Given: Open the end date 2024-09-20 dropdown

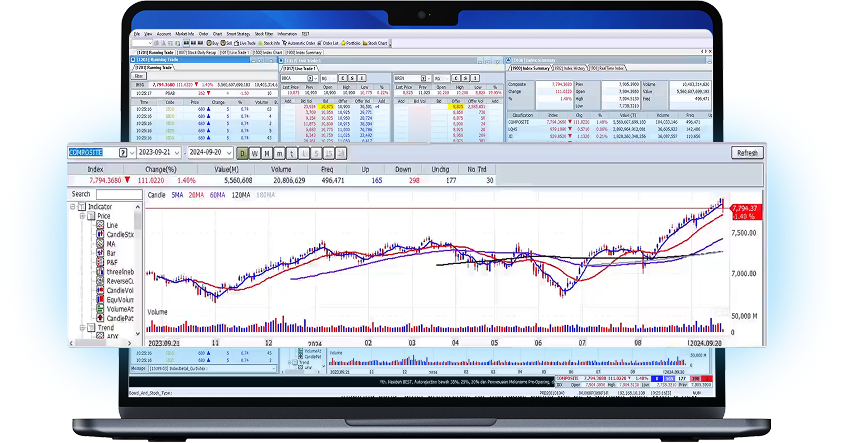Looking at the screenshot, I should [x=228, y=153].
